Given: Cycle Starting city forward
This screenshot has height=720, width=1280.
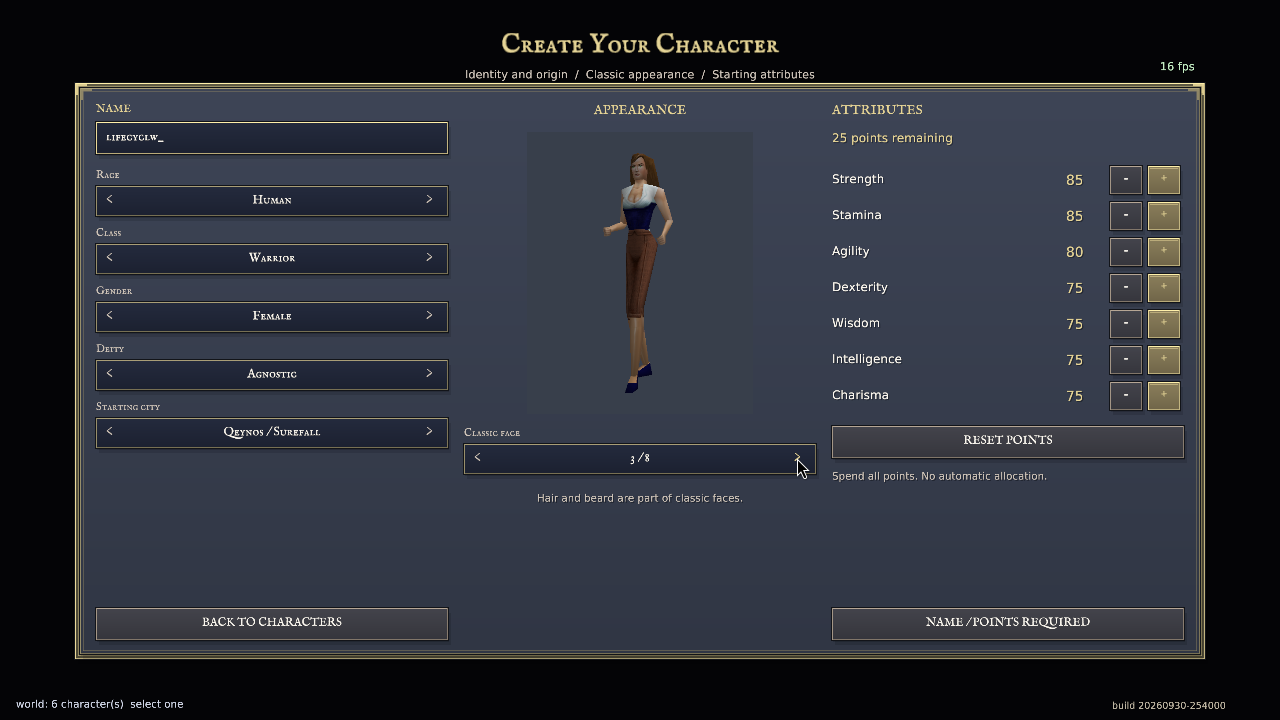Looking at the screenshot, I should (429, 432).
